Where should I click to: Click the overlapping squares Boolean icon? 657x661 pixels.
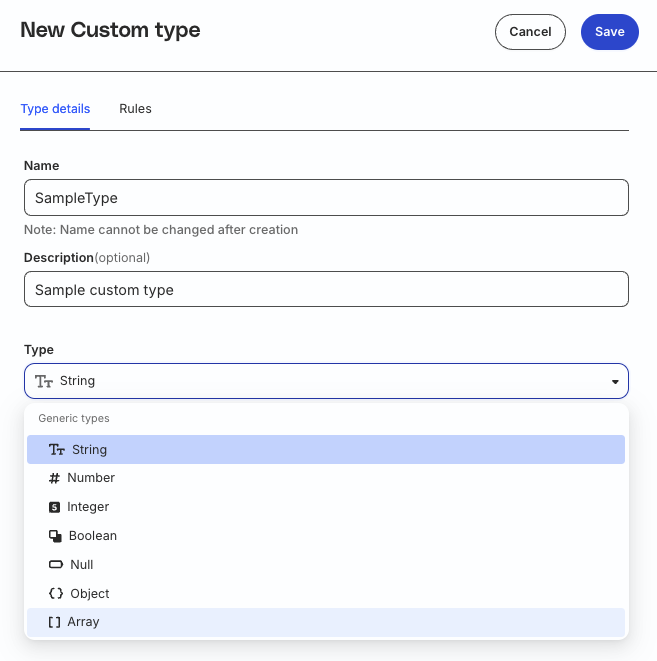click(x=55, y=536)
